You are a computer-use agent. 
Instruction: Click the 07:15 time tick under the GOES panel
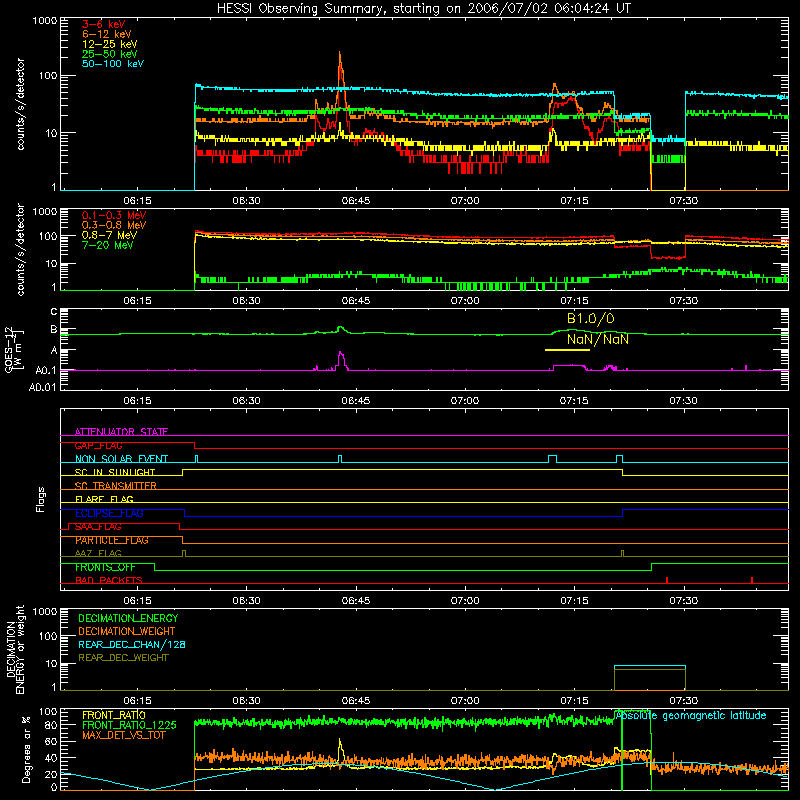(574, 401)
